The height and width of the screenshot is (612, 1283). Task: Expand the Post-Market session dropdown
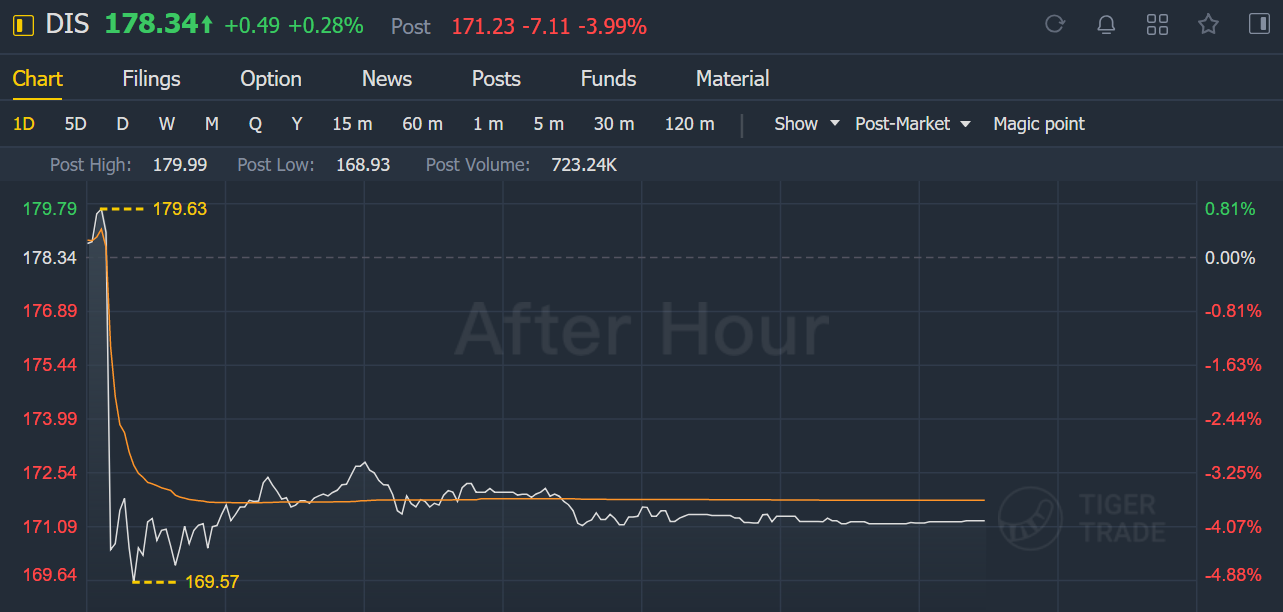click(x=913, y=124)
